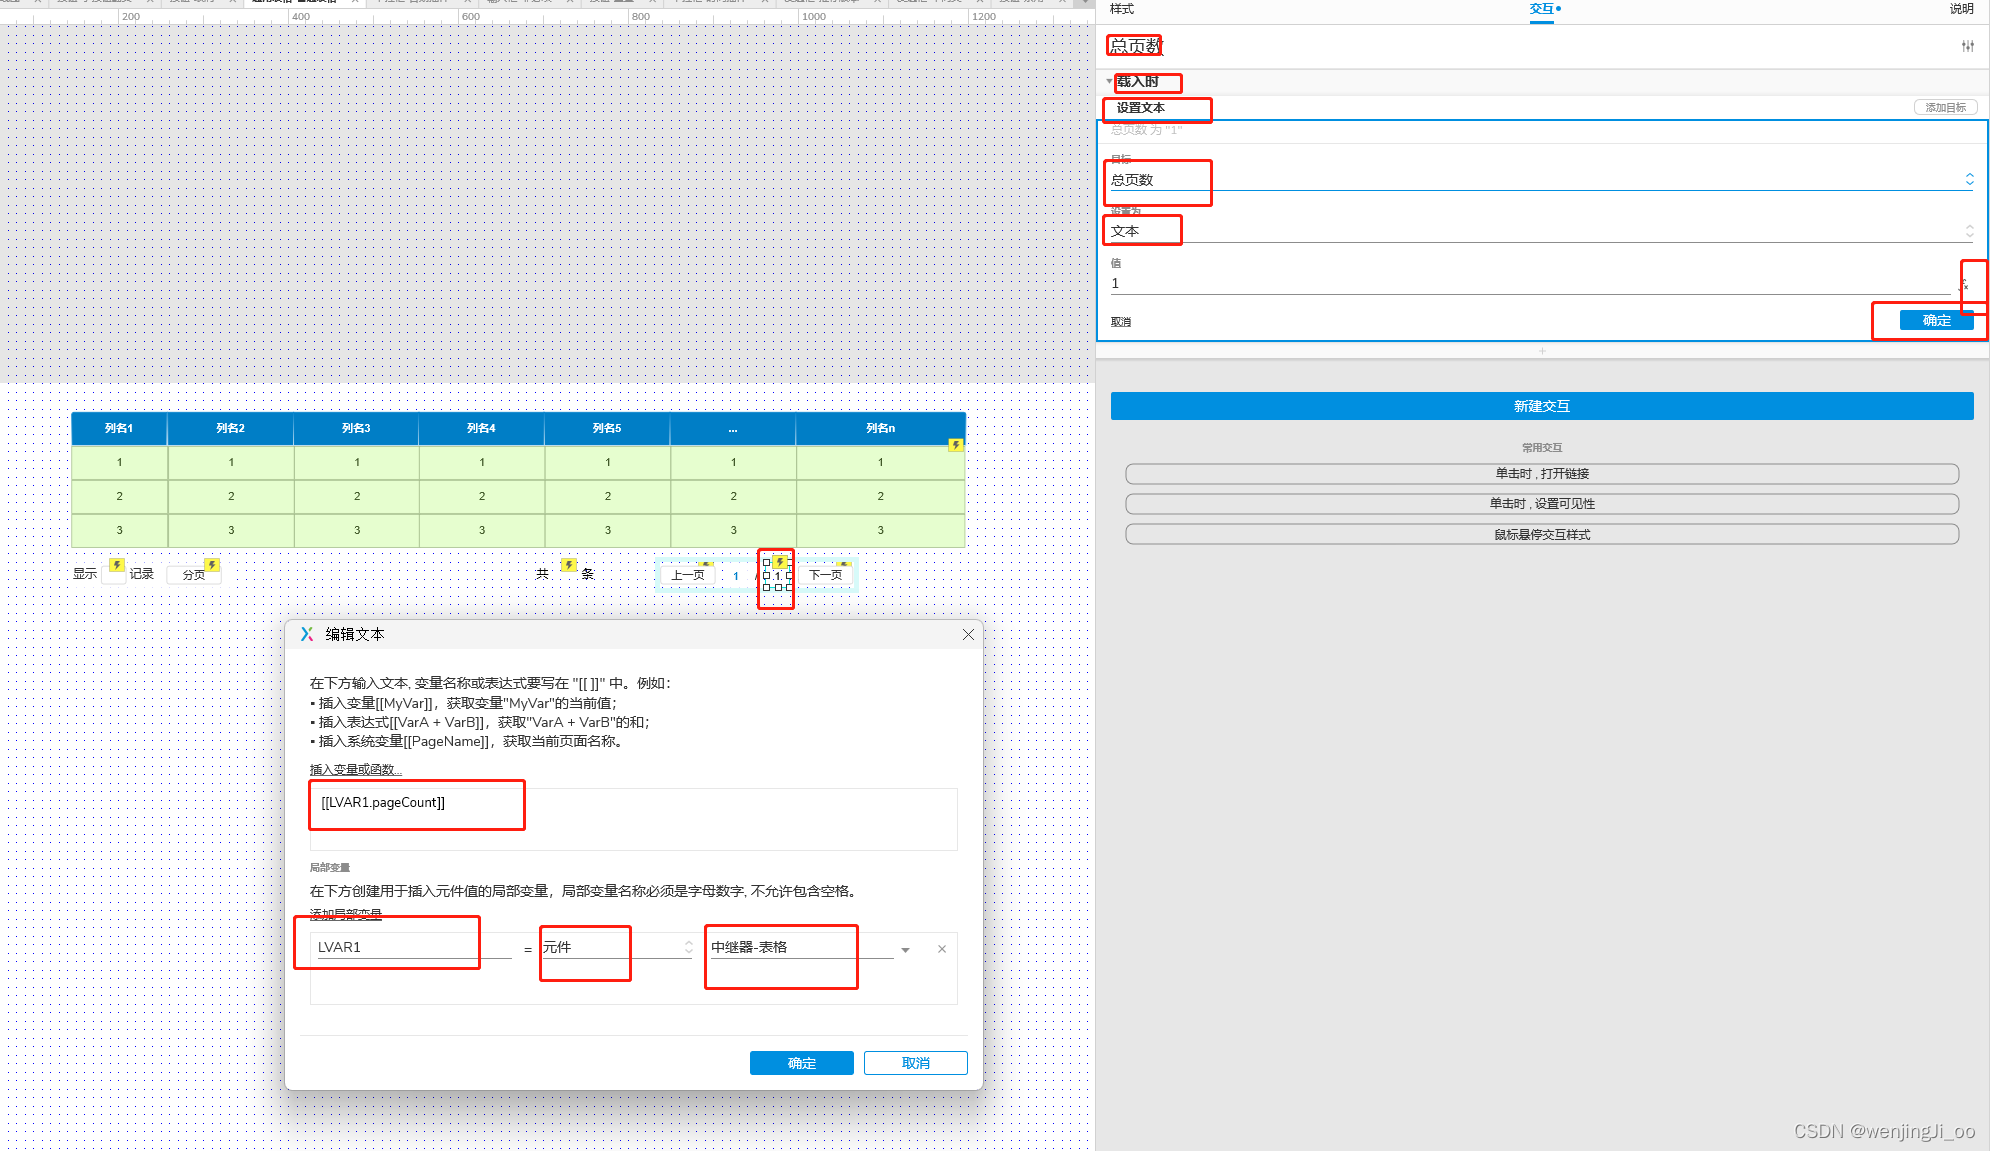Collapse the 载入时 event section
The width and height of the screenshot is (1990, 1151).
1109,81
